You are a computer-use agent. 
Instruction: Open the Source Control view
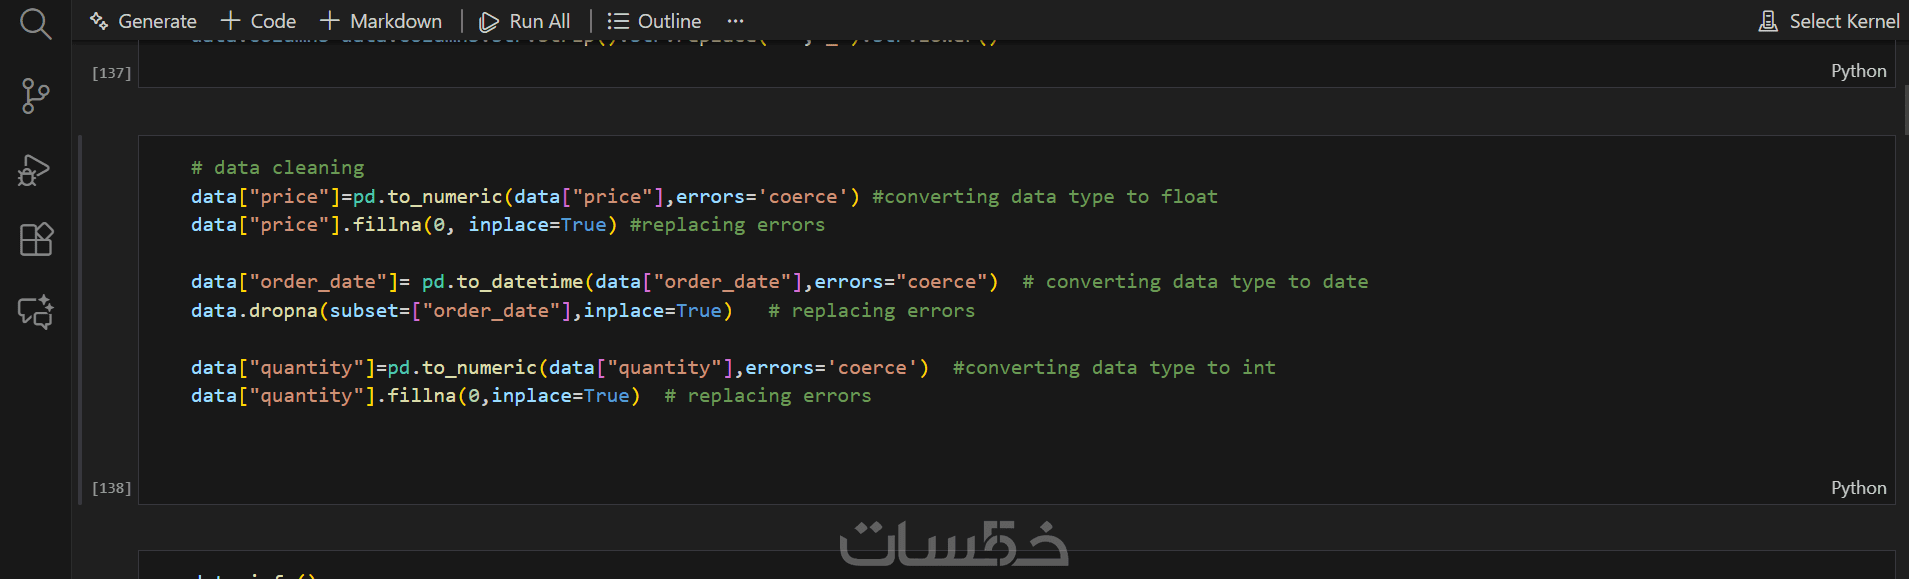tap(35, 96)
